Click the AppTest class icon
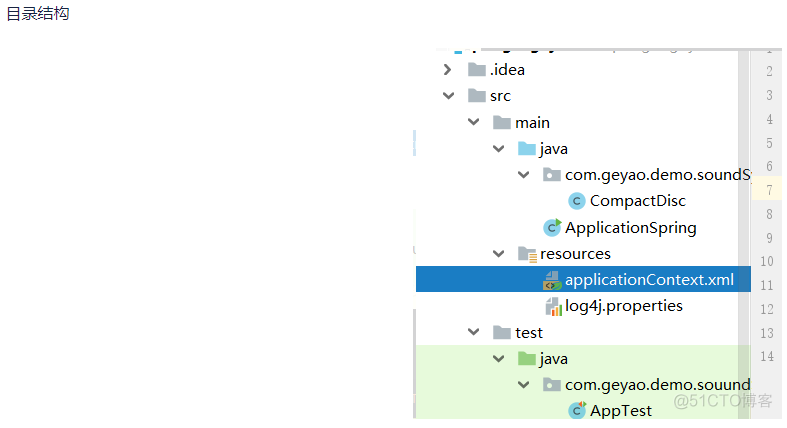The height and width of the screenshot is (428, 787). (x=577, y=410)
